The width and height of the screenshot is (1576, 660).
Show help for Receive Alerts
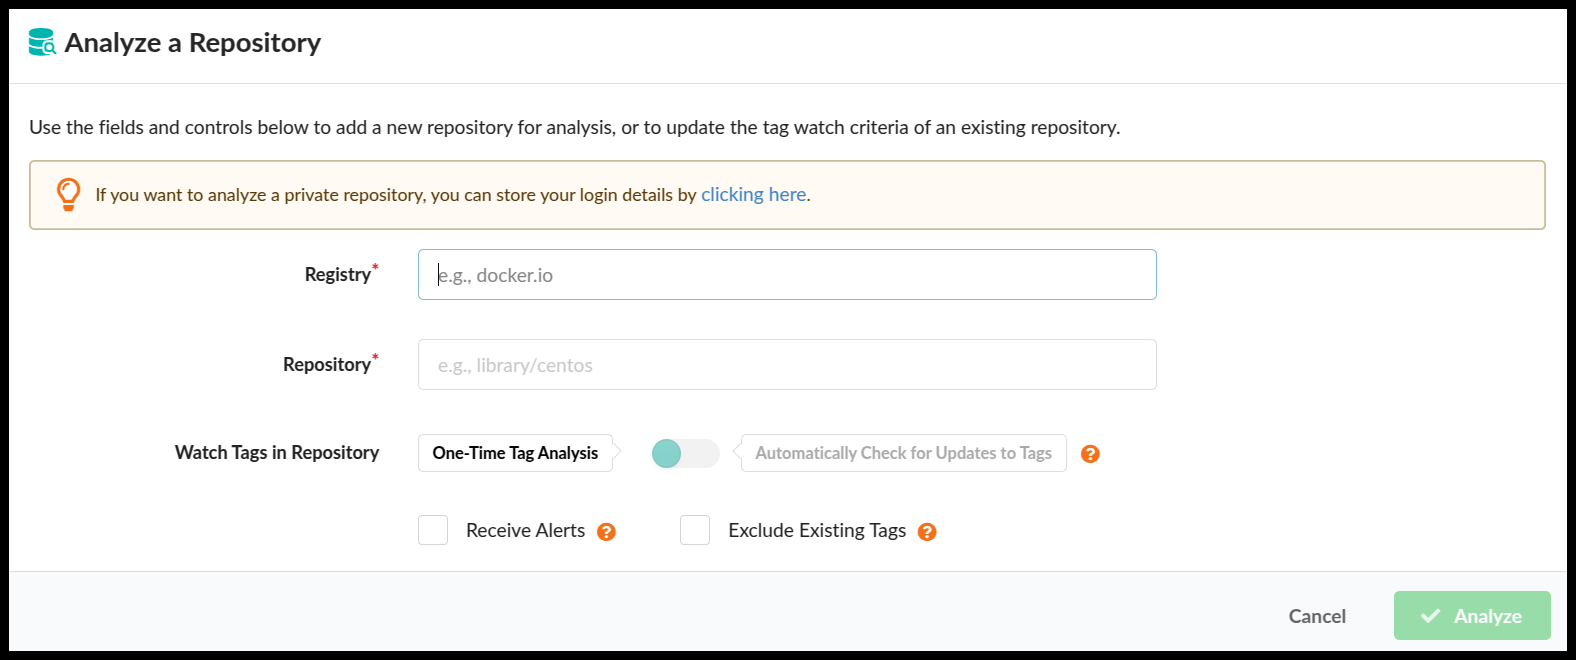tap(606, 532)
